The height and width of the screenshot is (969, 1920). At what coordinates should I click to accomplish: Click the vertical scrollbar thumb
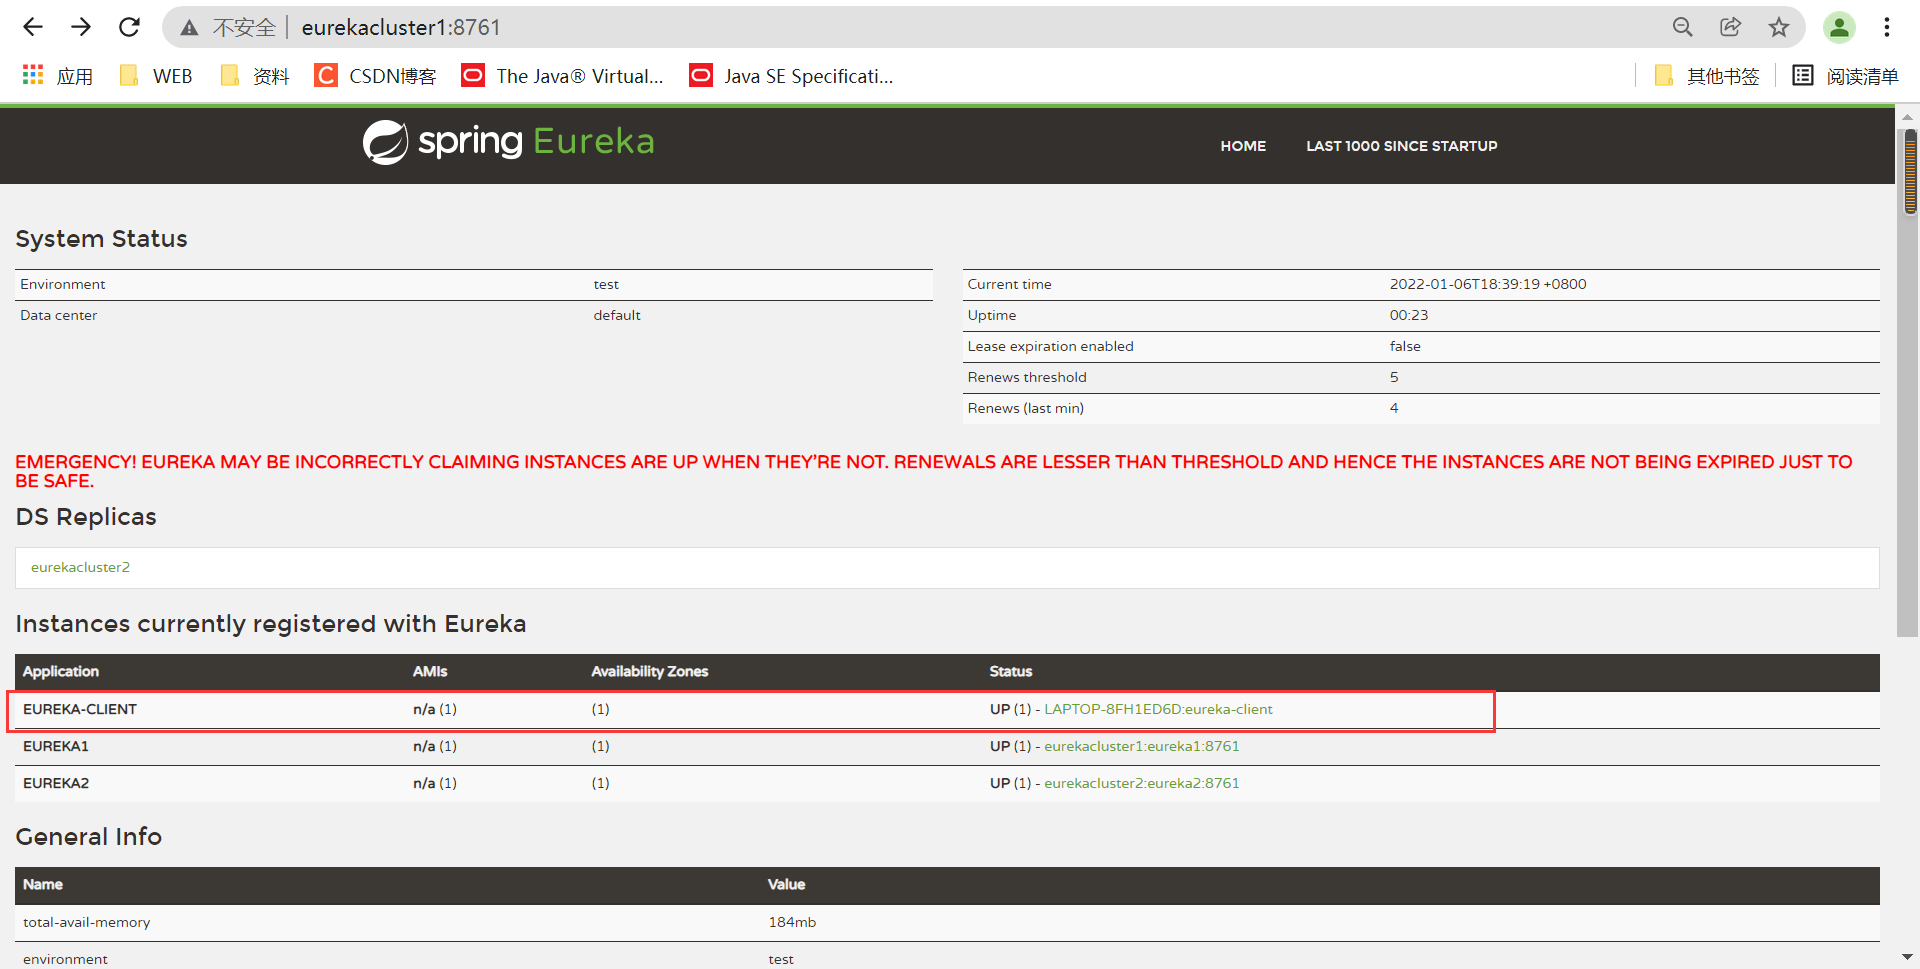[x=1910, y=171]
